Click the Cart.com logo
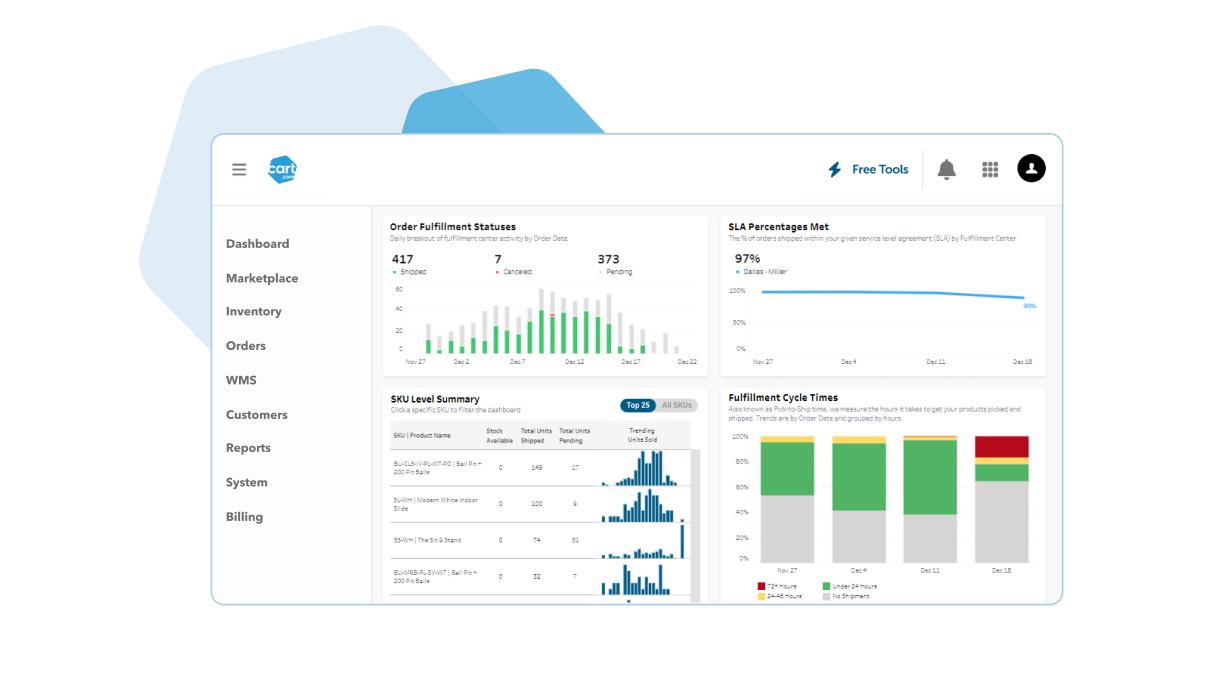The width and height of the screenshot is (1220, 685). tap(283, 169)
